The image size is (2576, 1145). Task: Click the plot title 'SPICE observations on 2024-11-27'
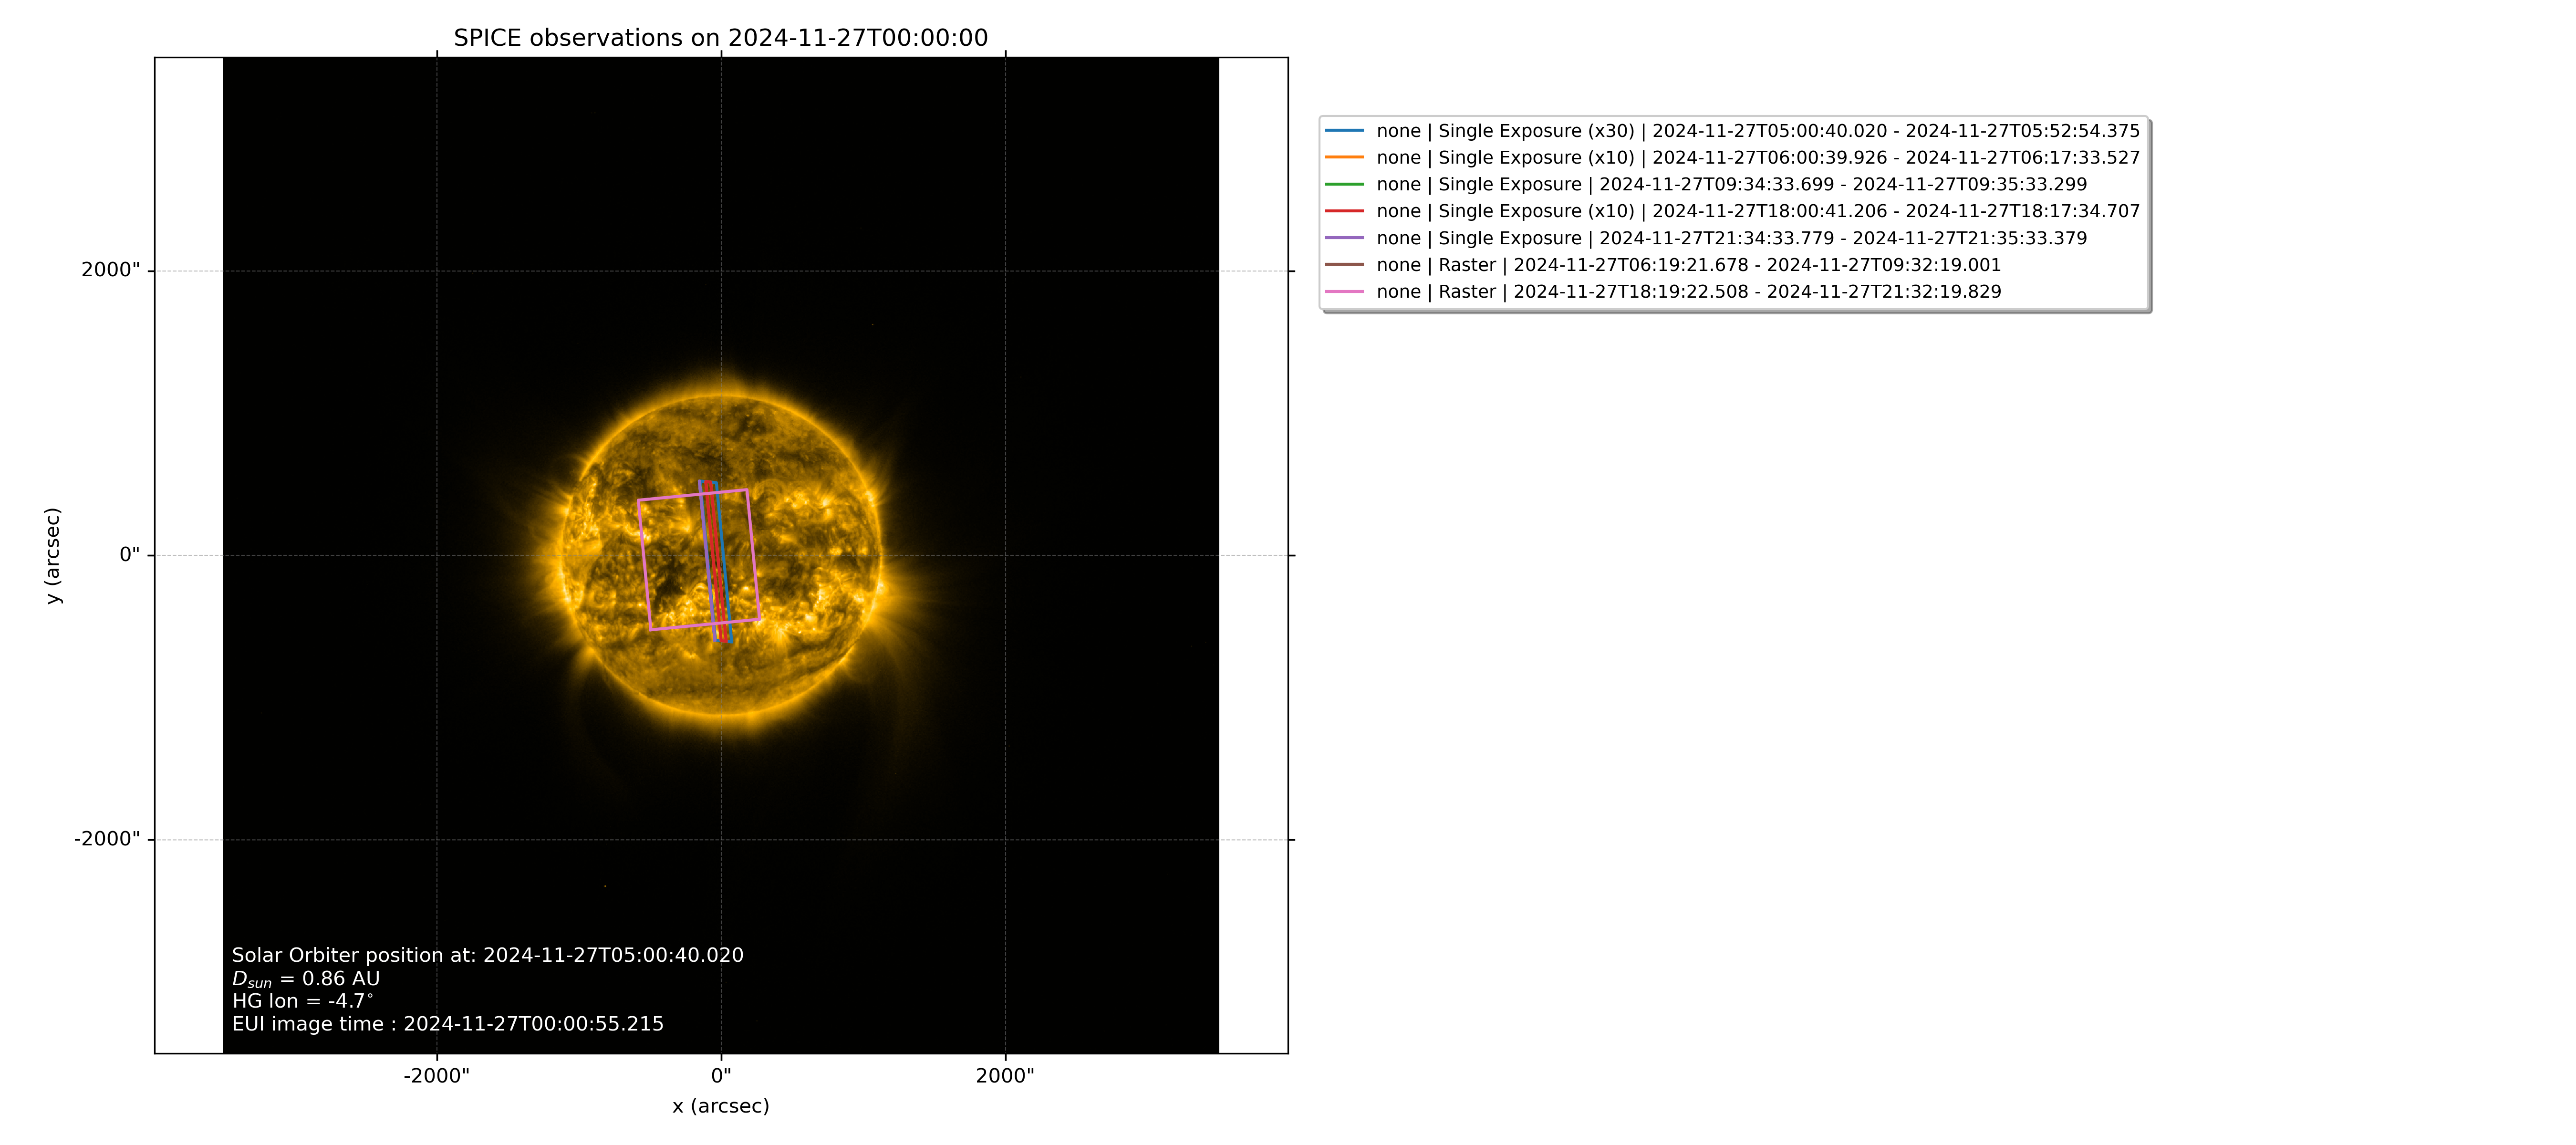click(720, 38)
